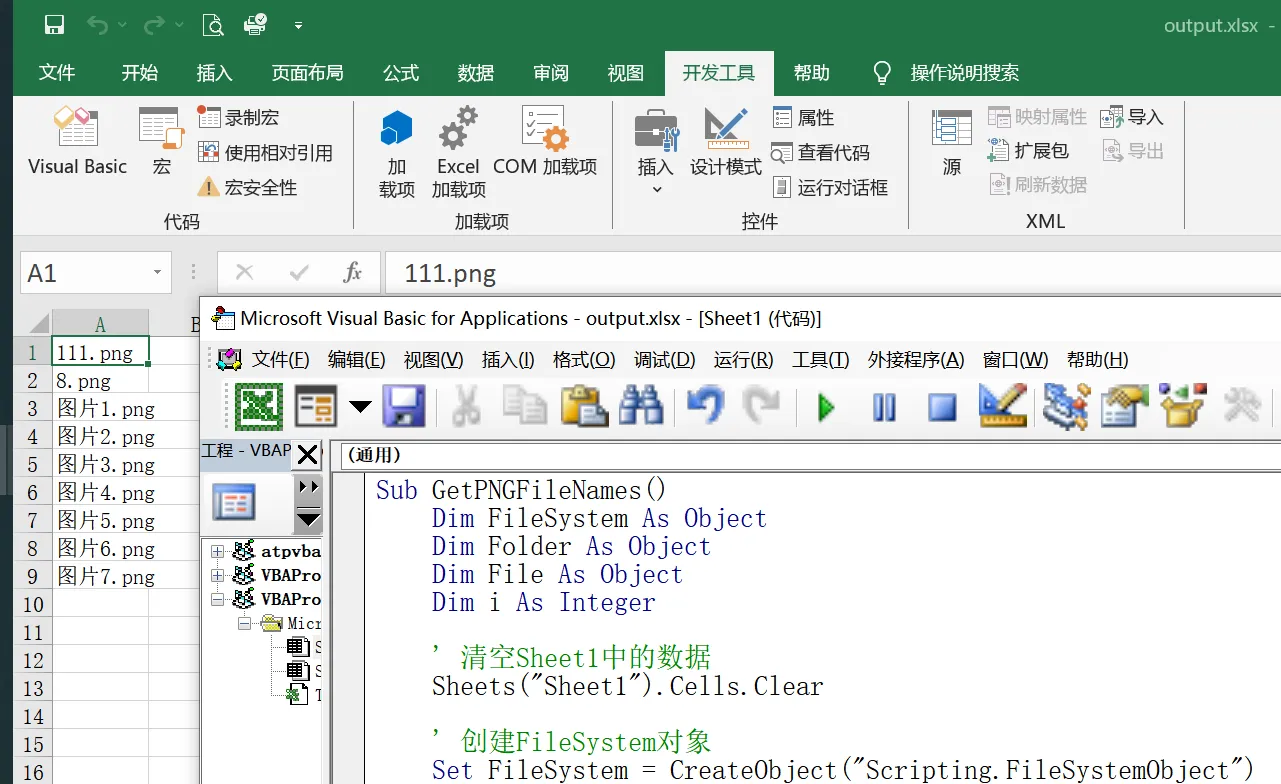
Task: Save project with VBA floppy disk icon
Action: click(x=404, y=407)
